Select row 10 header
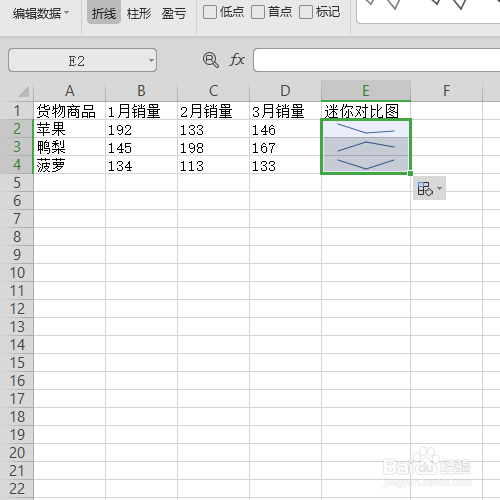The image size is (500, 500). click(17, 273)
